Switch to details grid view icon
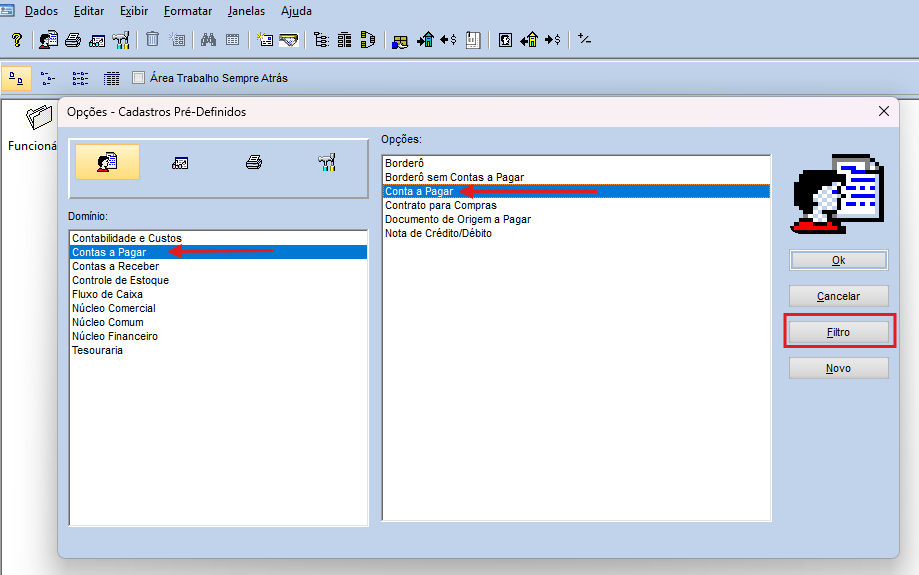This screenshot has height=575, width=919. [112, 78]
